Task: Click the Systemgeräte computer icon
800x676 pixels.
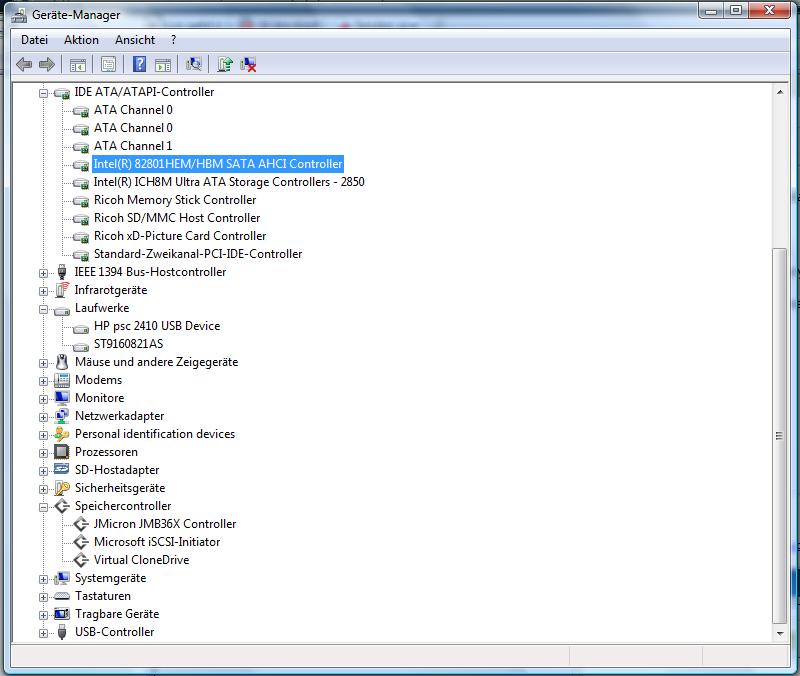Action: pyautogui.click(x=62, y=578)
